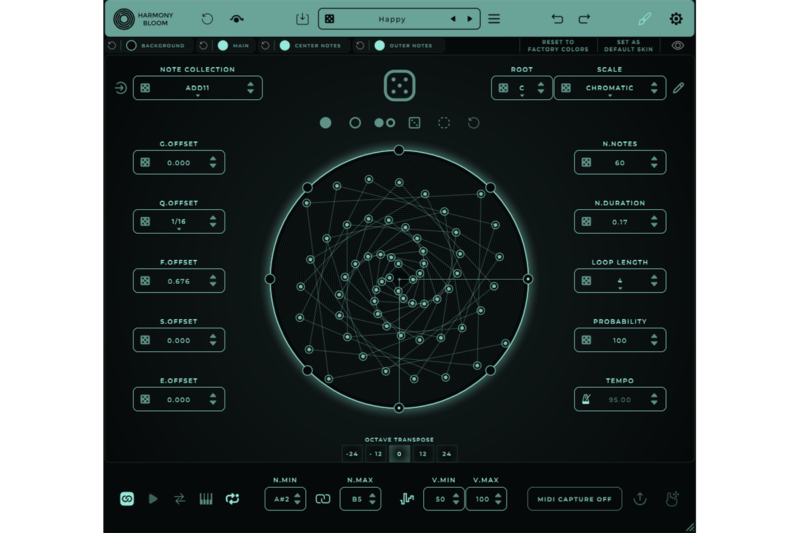800x533 pixels.
Task: Select octave transpose 12
Action: point(423,453)
